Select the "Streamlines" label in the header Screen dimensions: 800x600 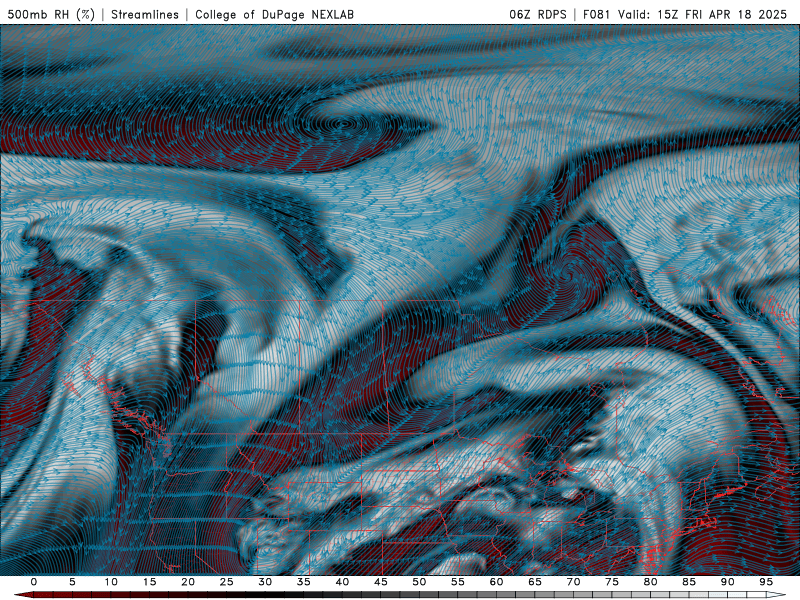(145, 14)
